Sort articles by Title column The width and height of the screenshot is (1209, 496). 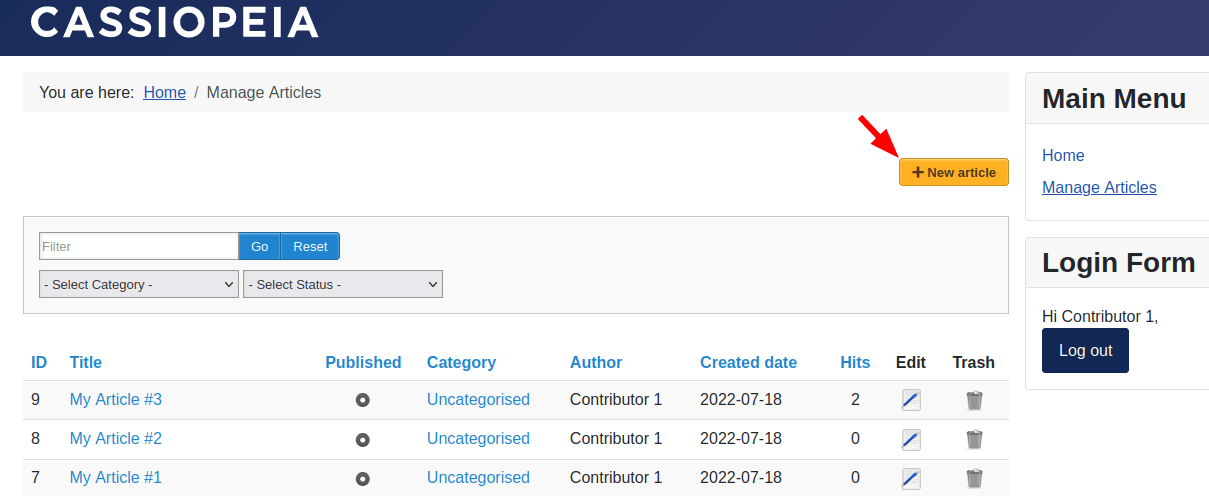tap(86, 362)
